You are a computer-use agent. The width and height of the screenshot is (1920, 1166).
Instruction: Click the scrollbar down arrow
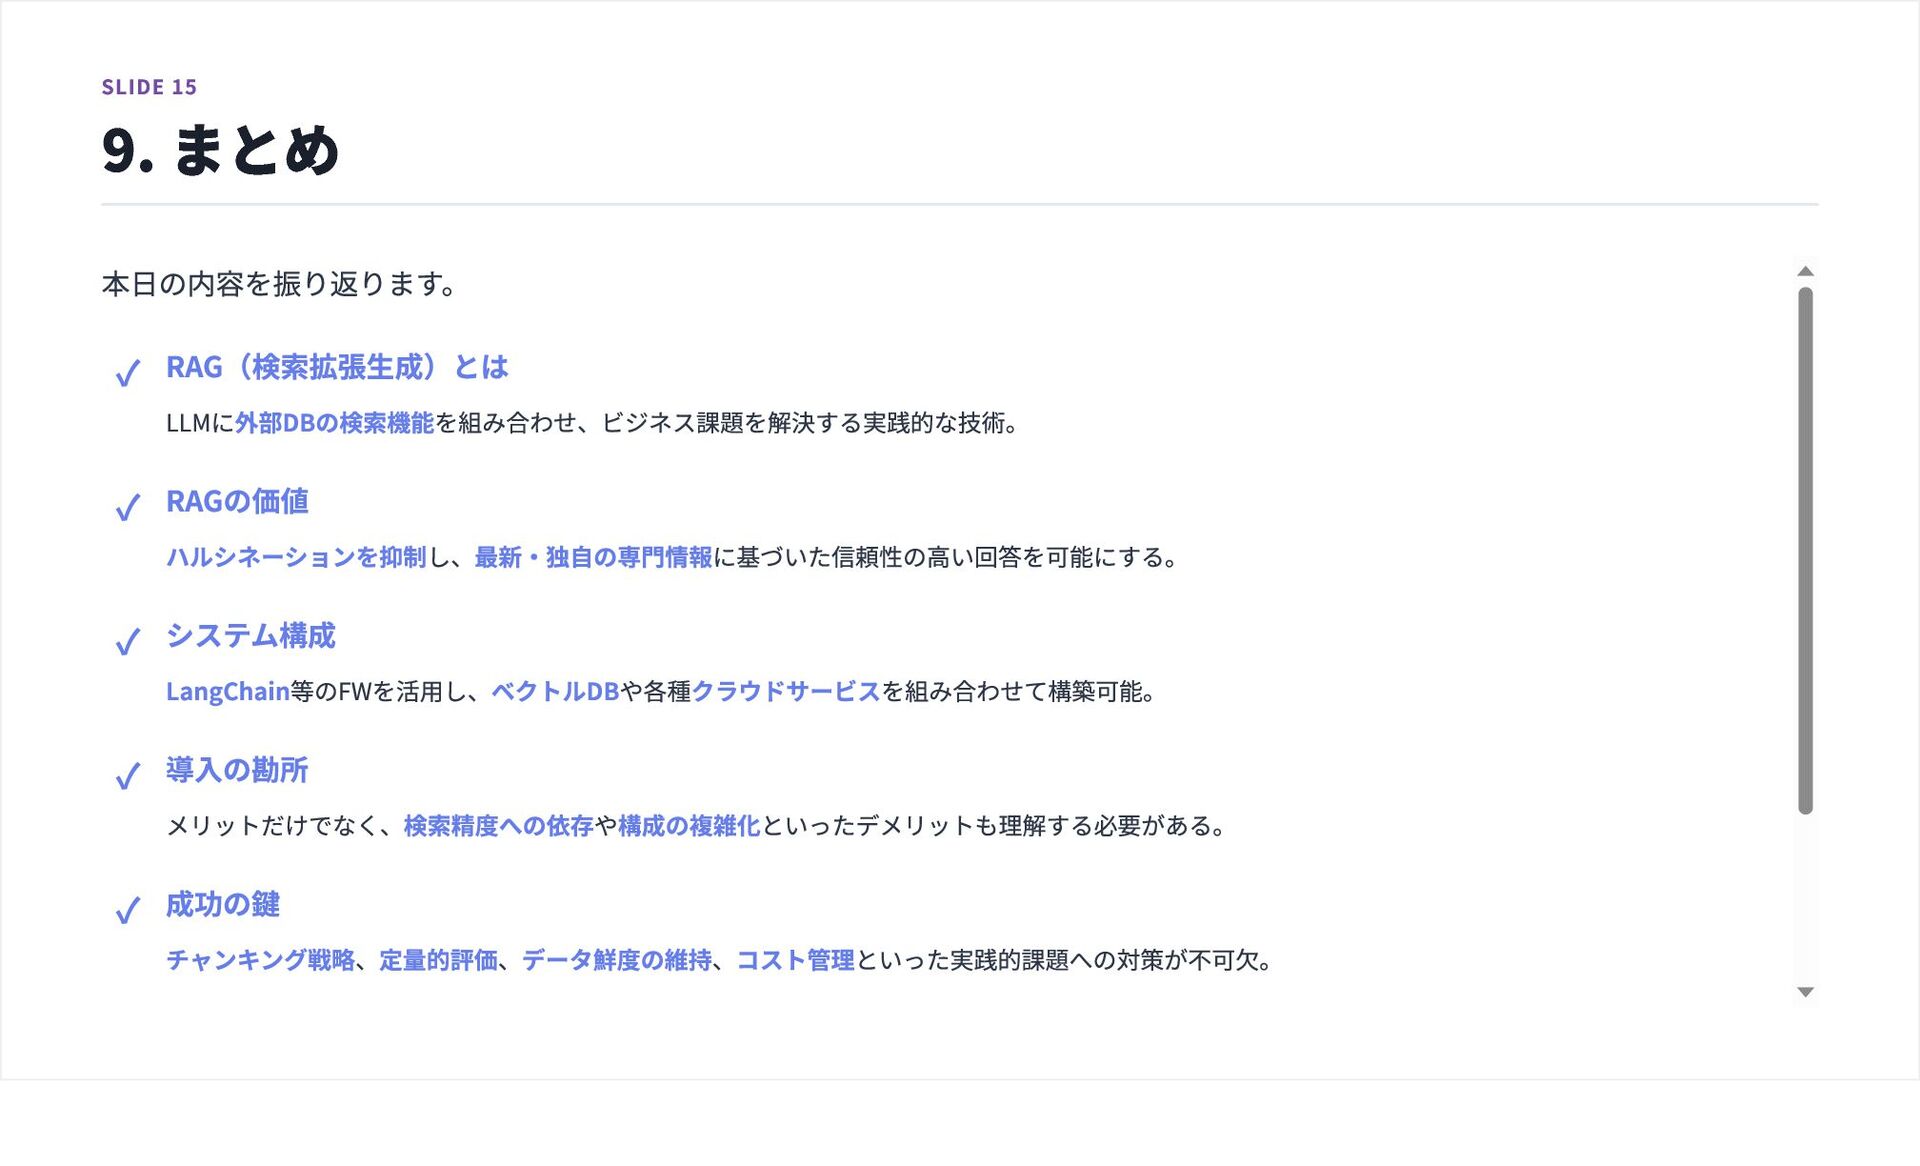1805,992
